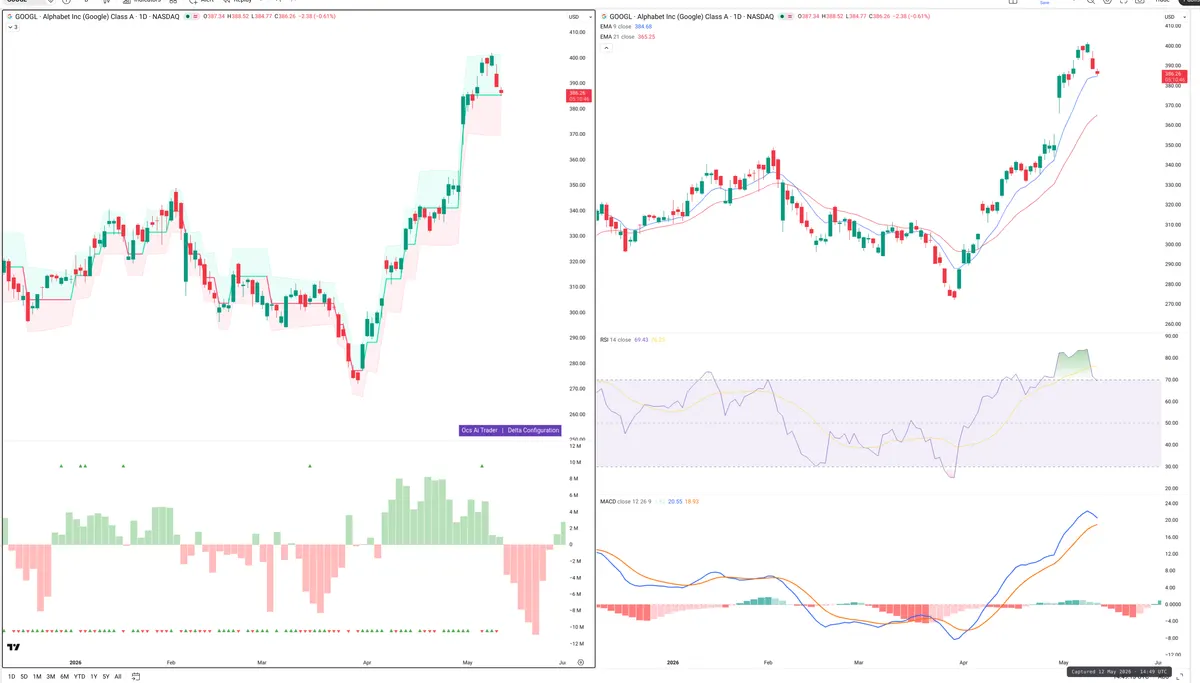Screen dimensions: 1200x683
Task: Click the left chart GOOGL symbol title
Action: click(96, 17)
